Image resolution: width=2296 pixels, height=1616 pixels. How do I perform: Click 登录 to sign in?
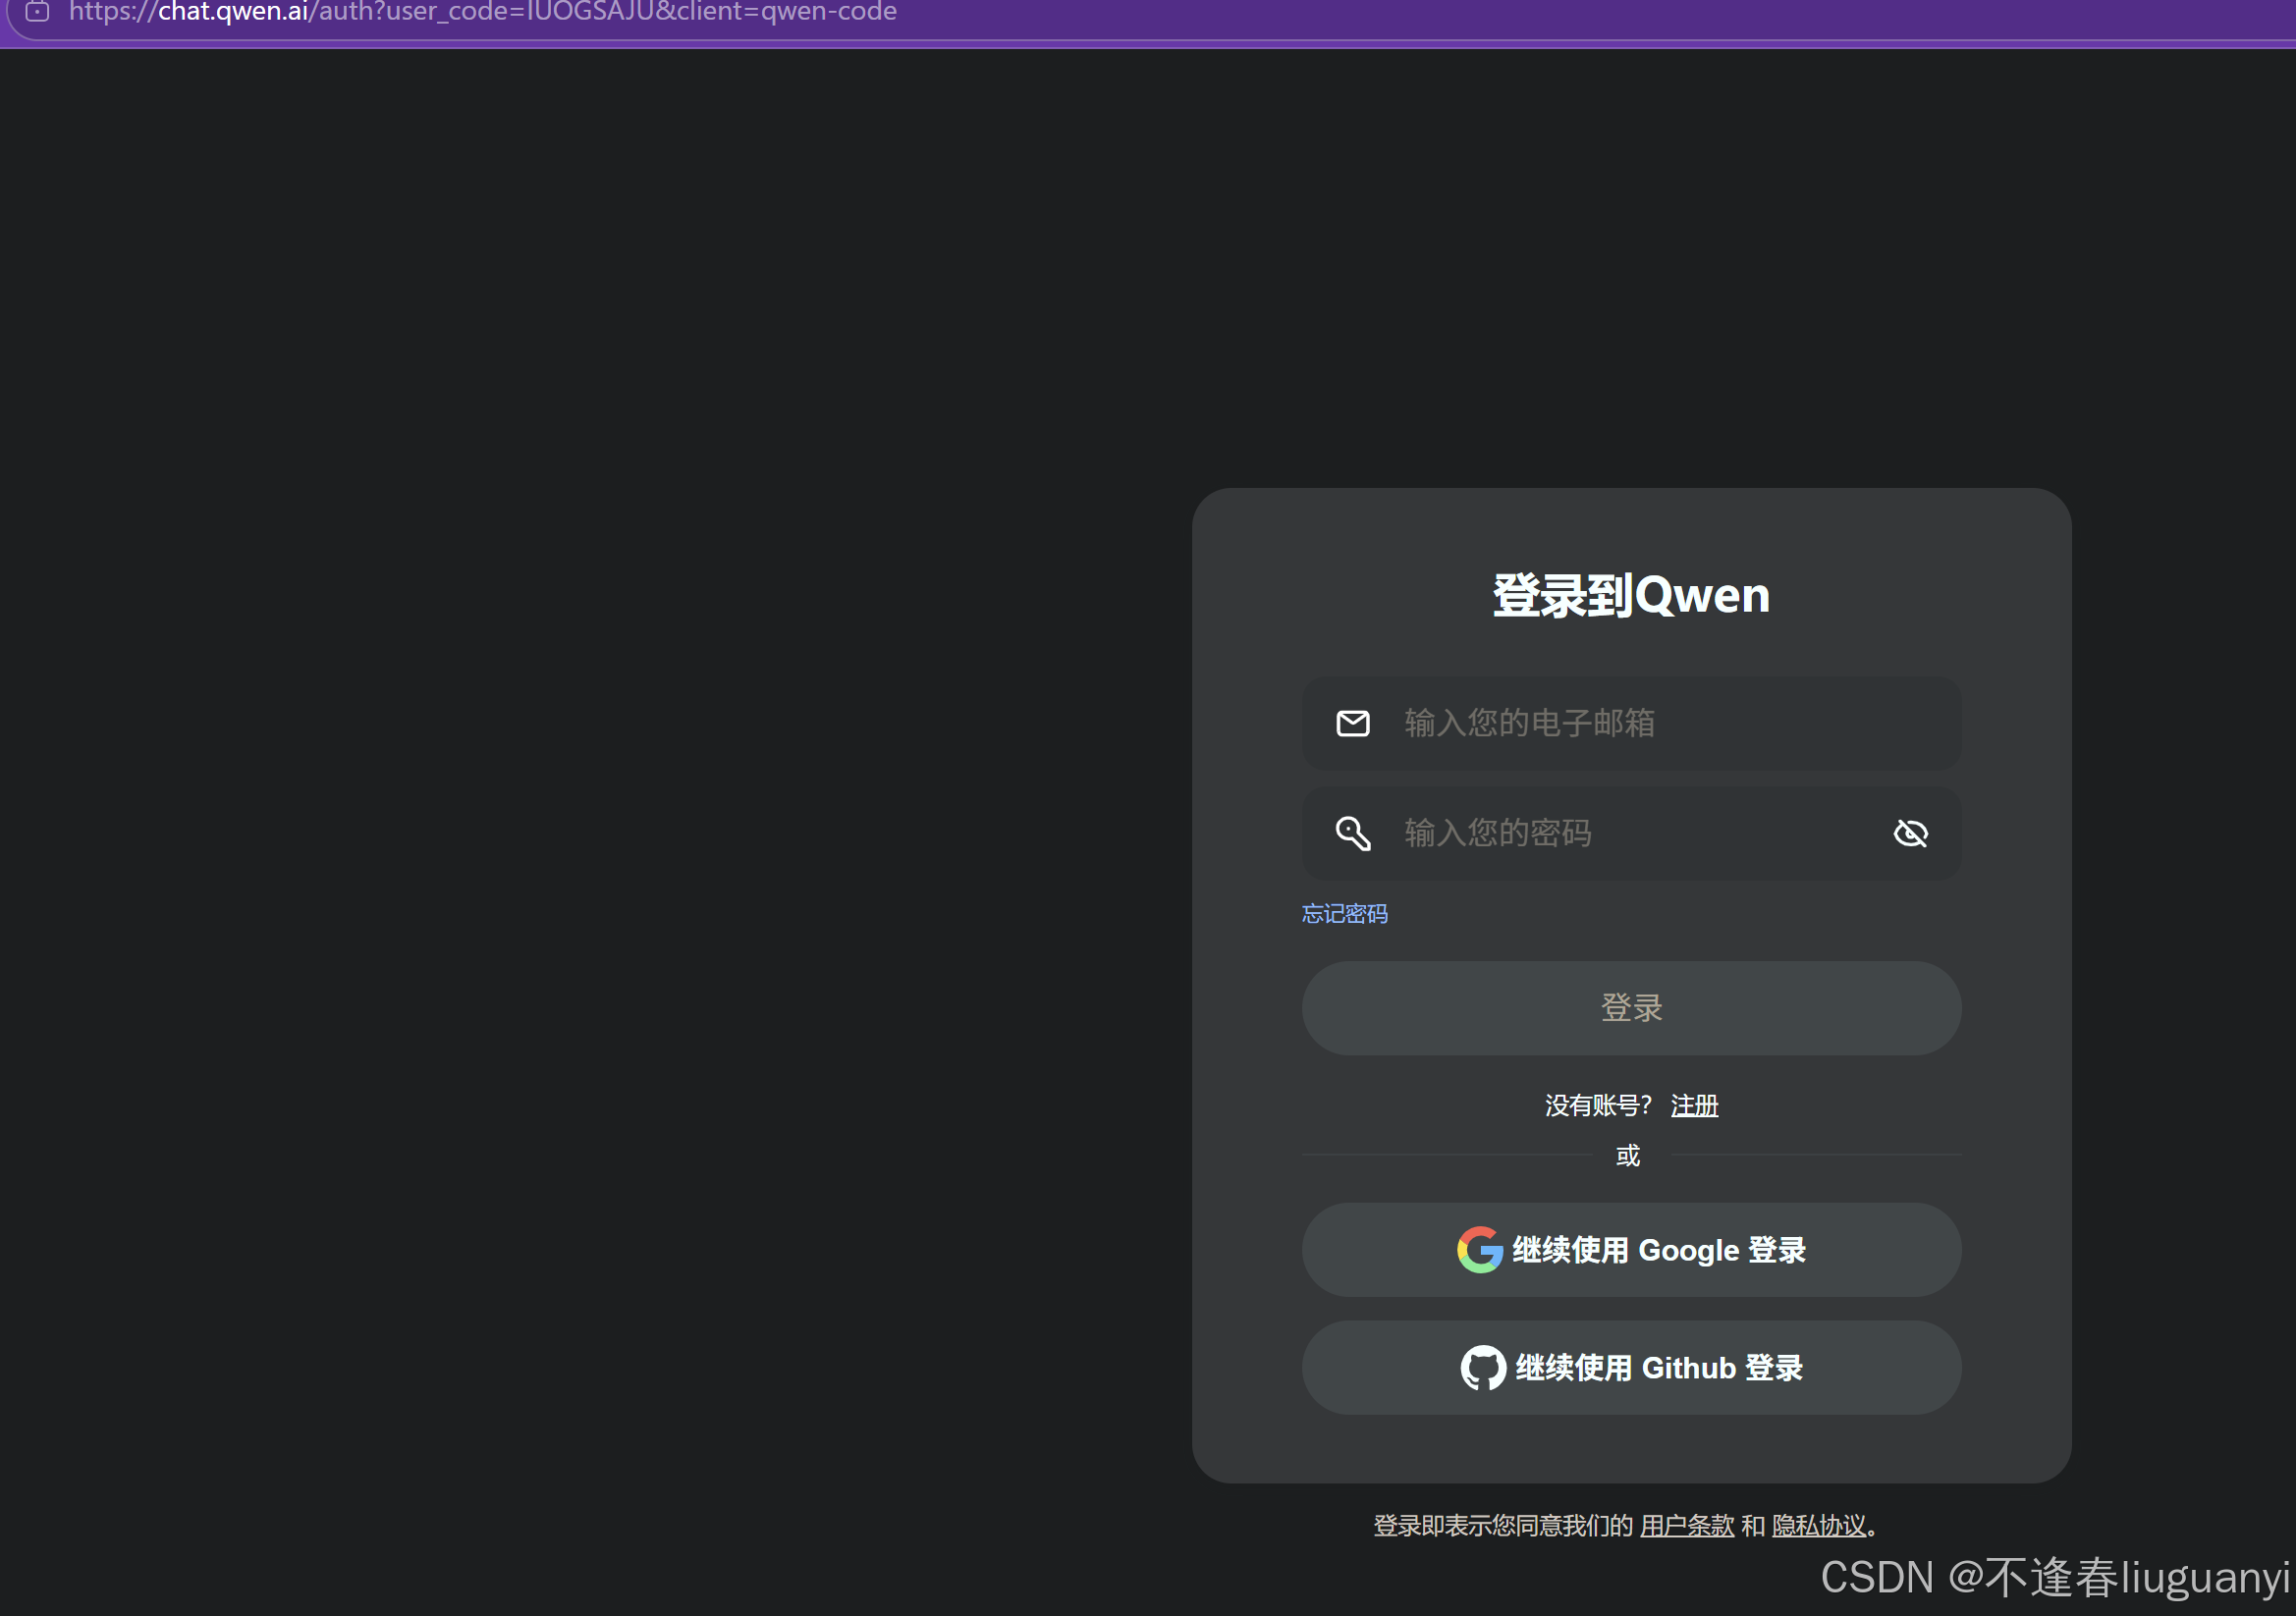(1630, 1008)
